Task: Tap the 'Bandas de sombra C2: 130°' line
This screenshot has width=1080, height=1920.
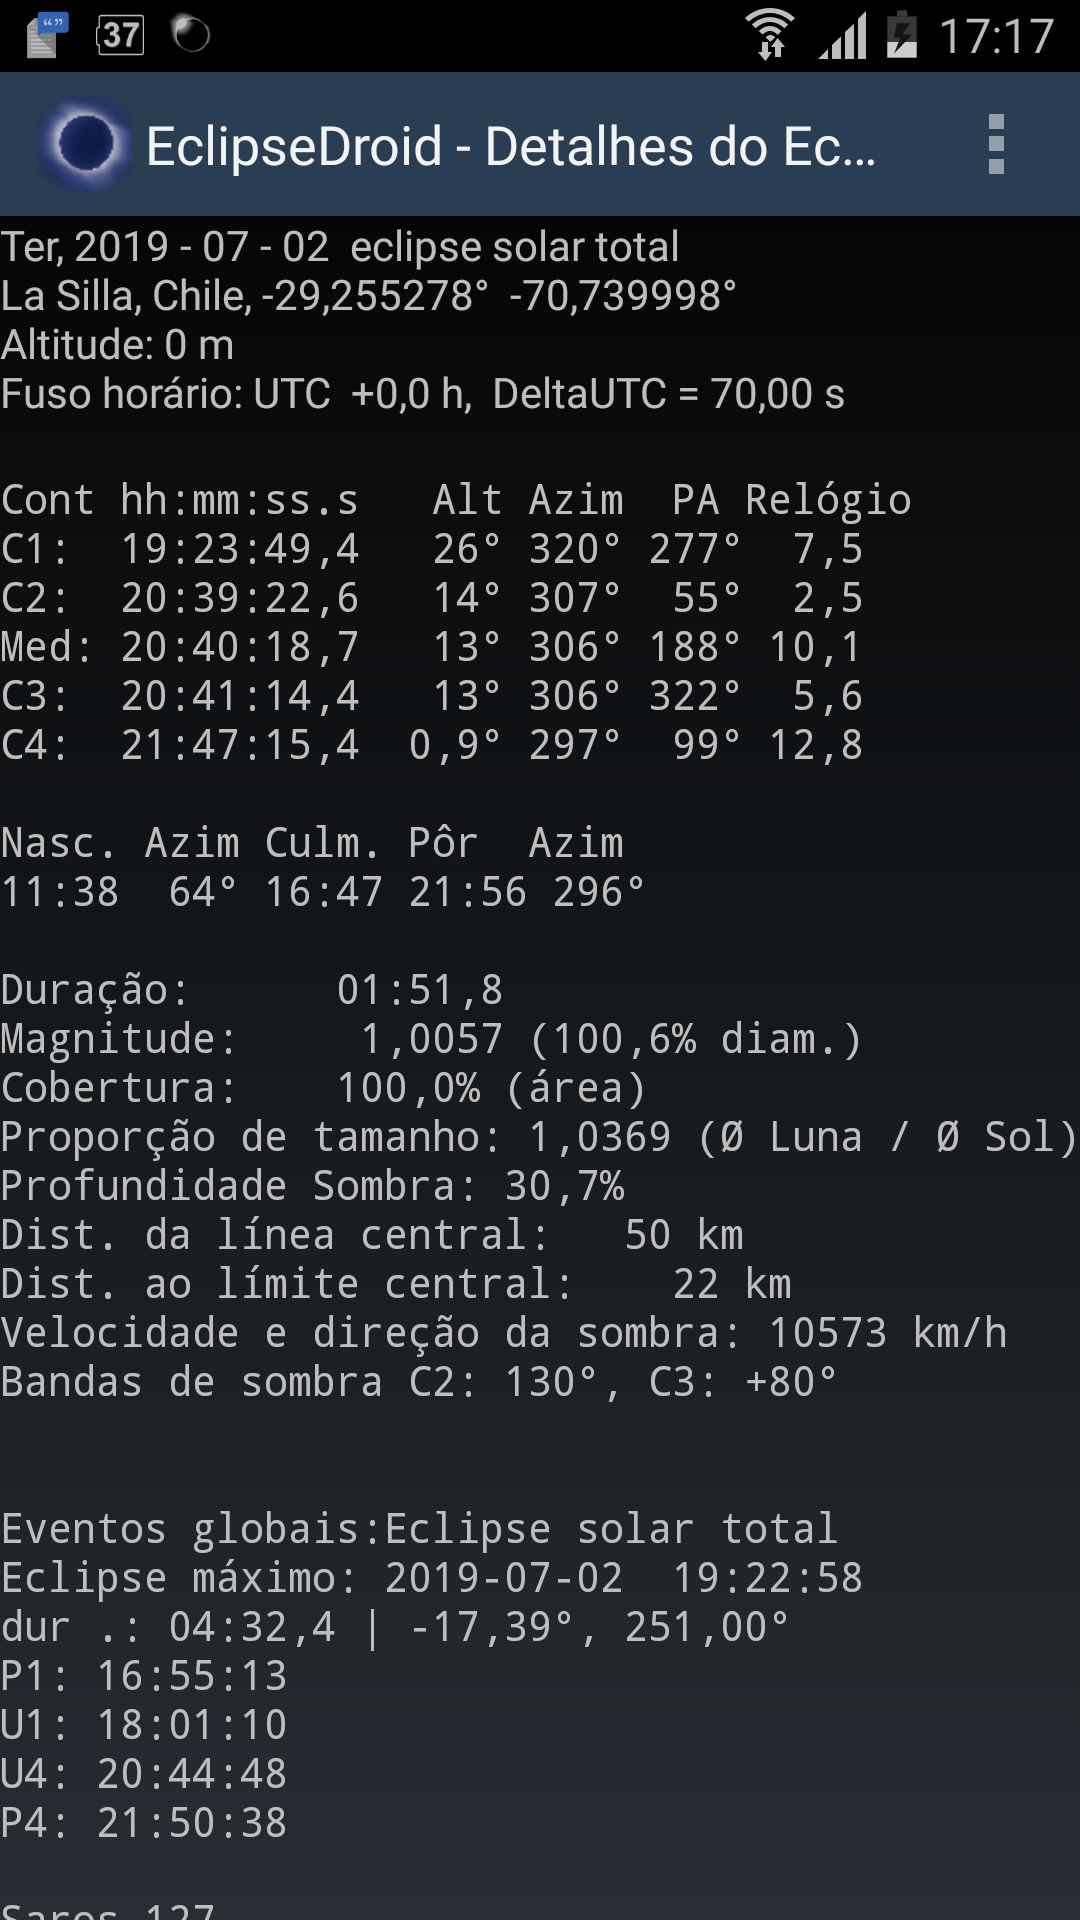Action: point(419,1382)
